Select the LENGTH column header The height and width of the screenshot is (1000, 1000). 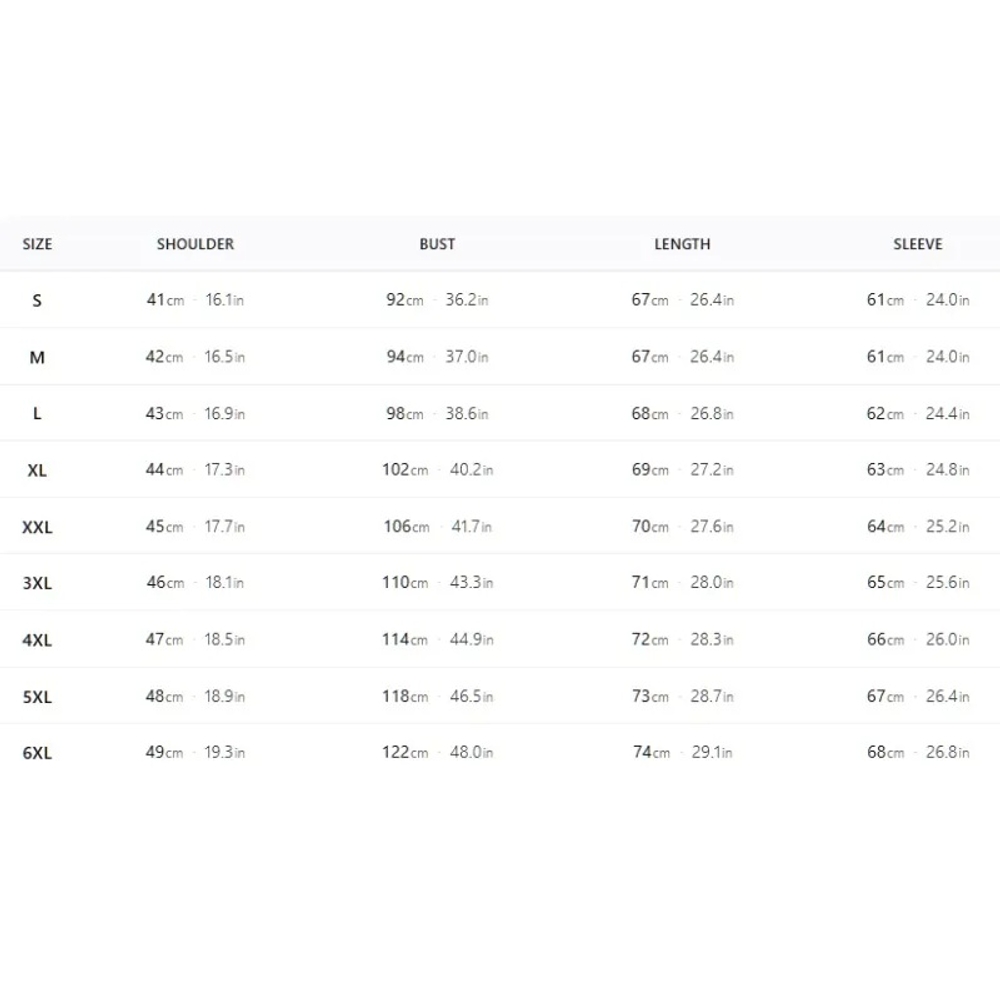682,244
